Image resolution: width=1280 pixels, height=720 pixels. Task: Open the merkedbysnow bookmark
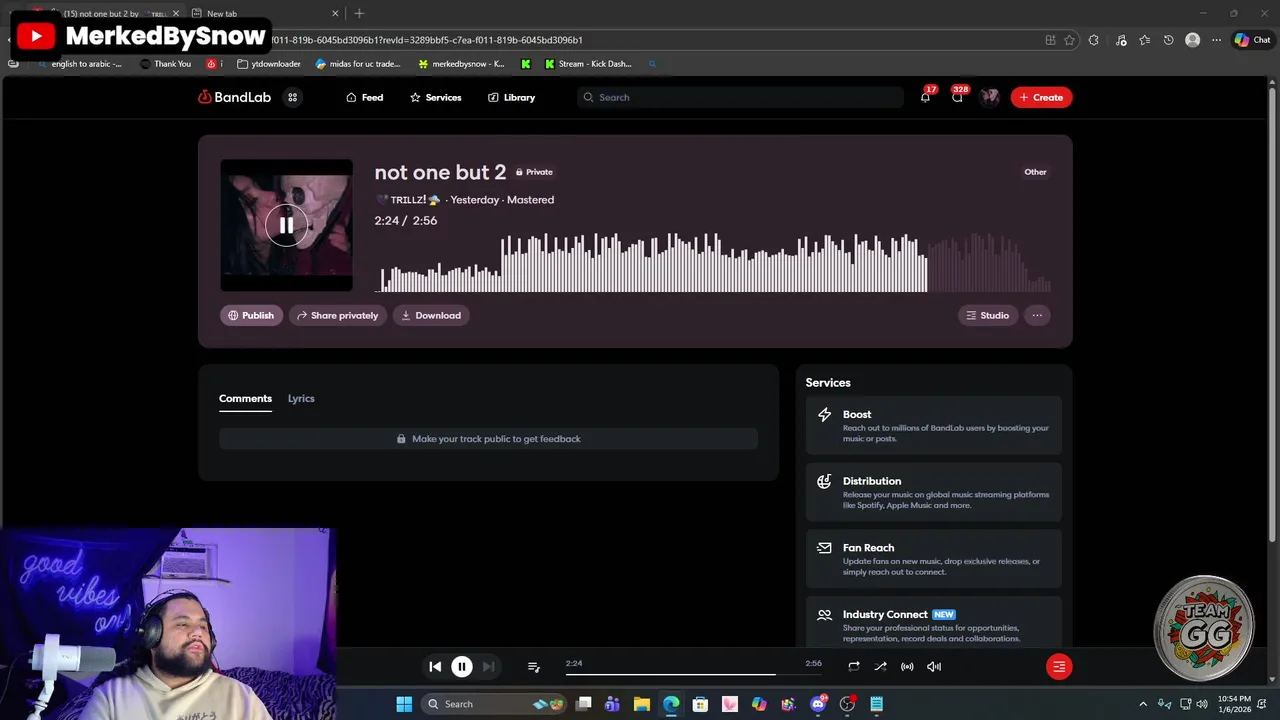point(461,64)
